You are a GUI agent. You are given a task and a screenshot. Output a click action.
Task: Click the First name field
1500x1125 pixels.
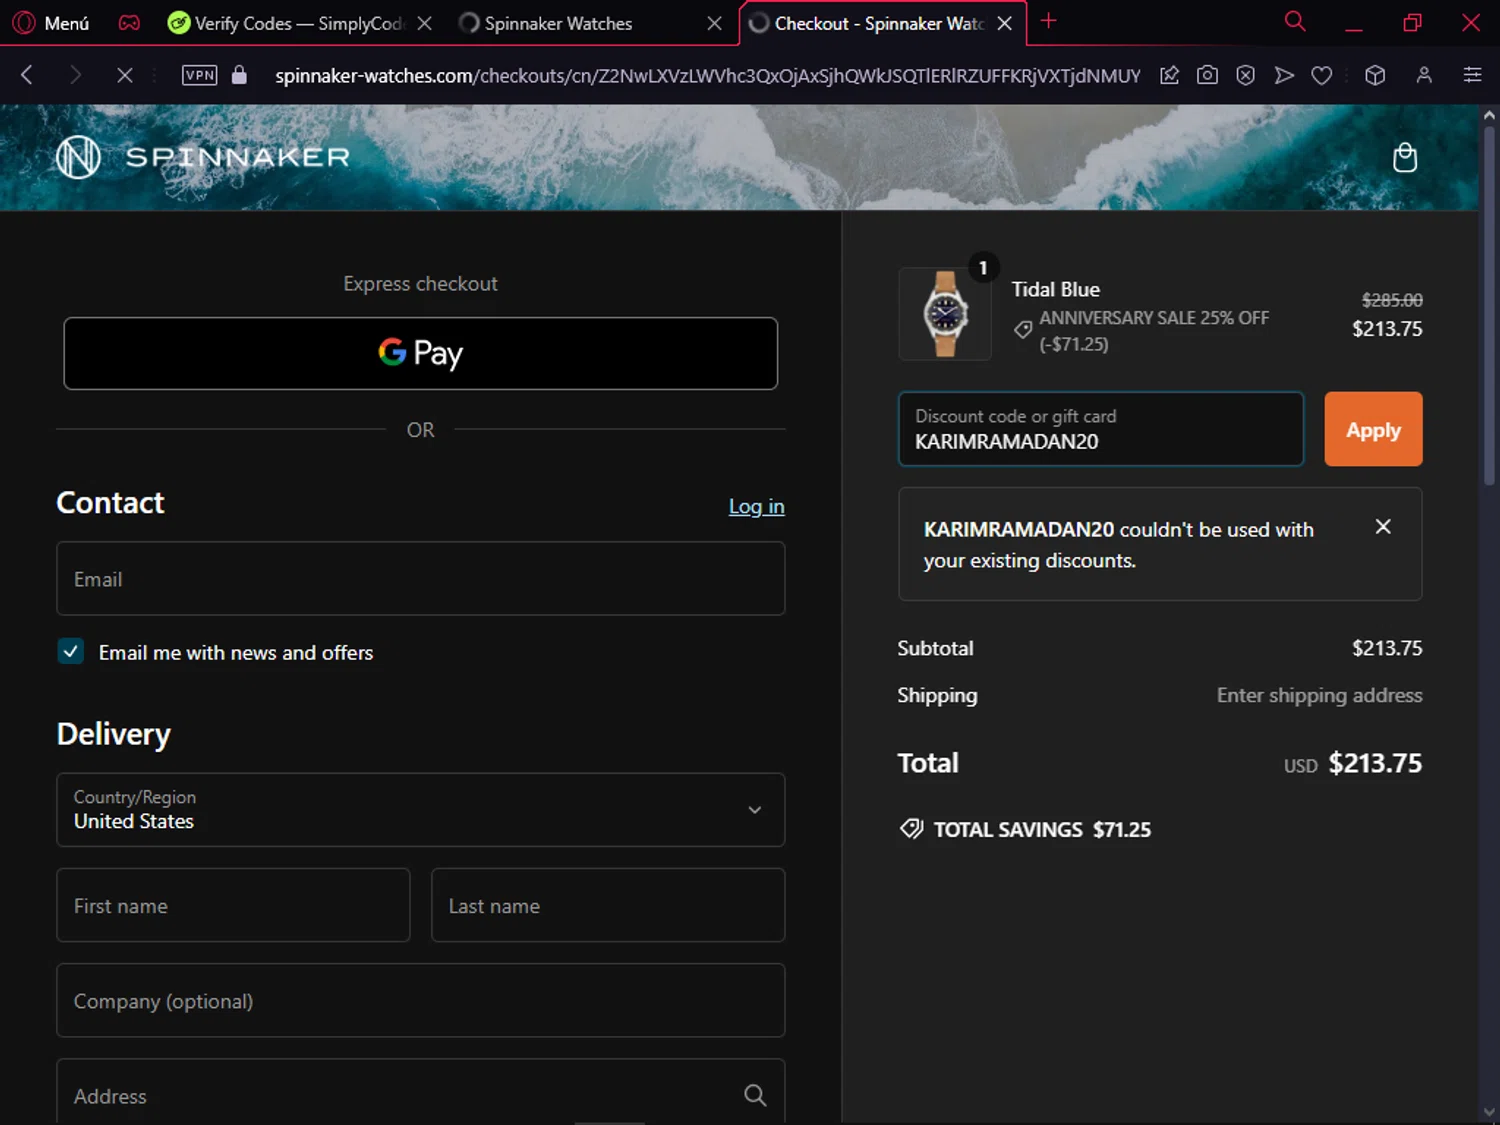(233, 905)
